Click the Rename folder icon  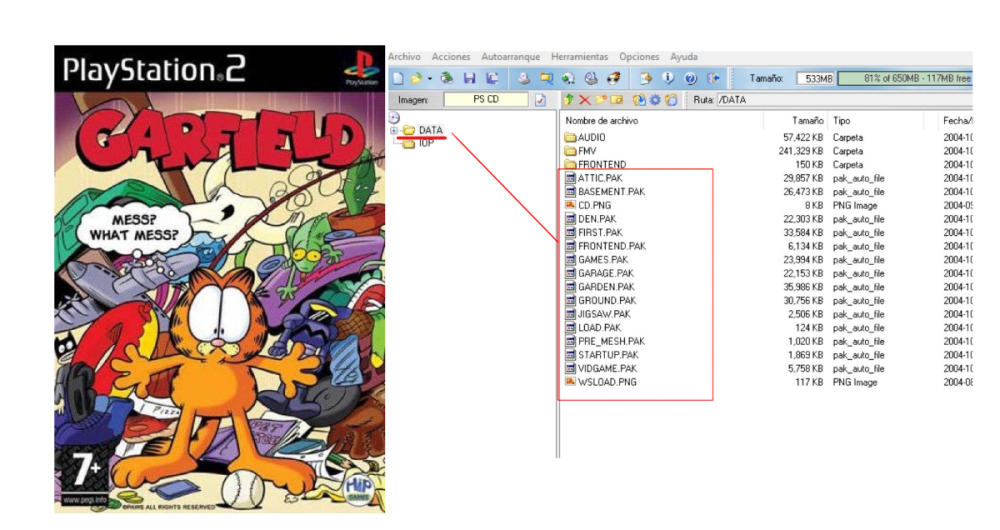point(617,99)
